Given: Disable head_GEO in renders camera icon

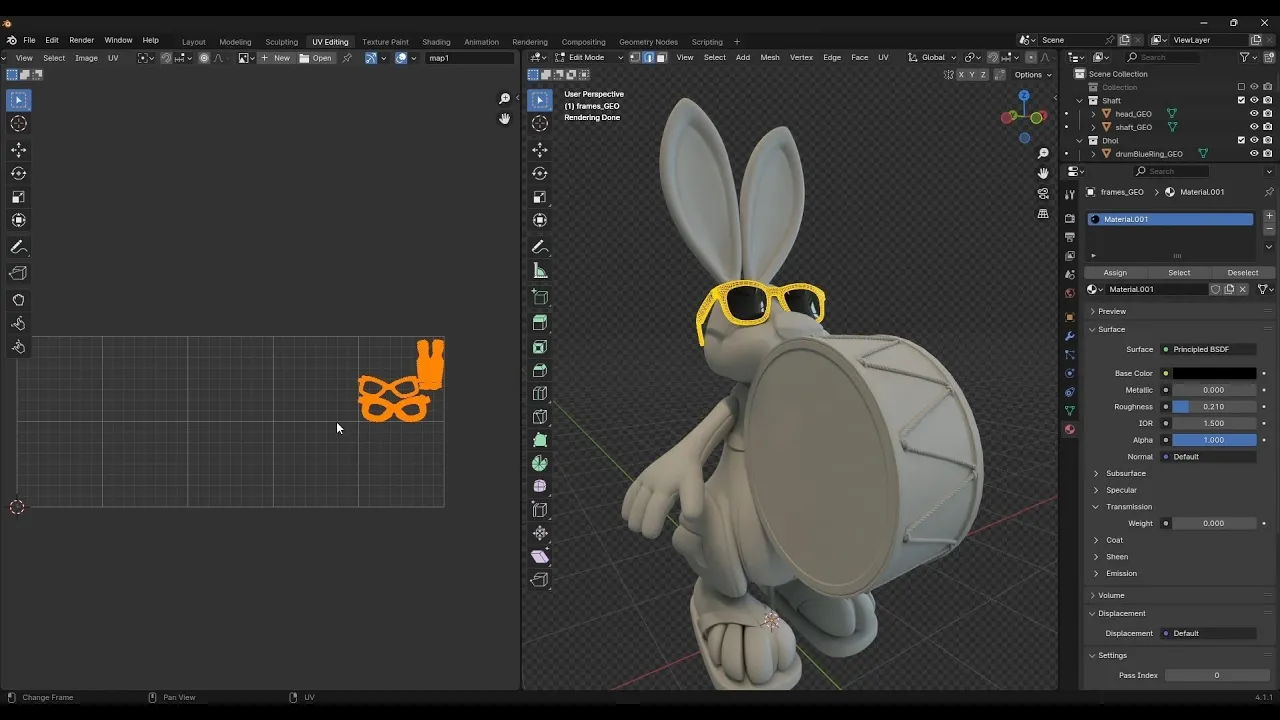Looking at the screenshot, I should (1267, 114).
